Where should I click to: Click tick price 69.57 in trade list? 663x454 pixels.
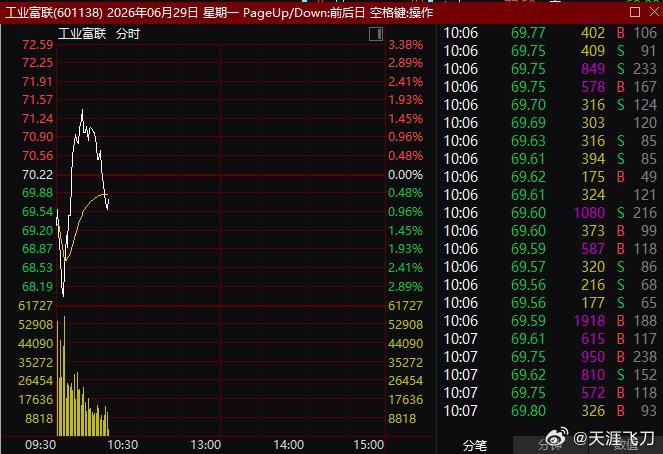pyautogui.click(x=528, y=267)
